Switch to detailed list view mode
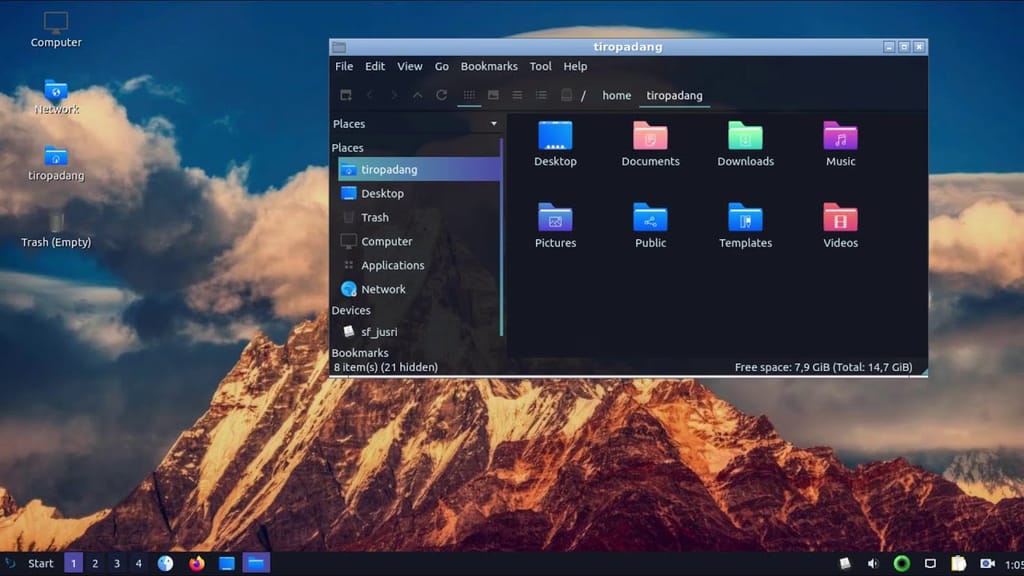Image resolution: width=1024 pixels, height=576 pixels. coord(541,95)
